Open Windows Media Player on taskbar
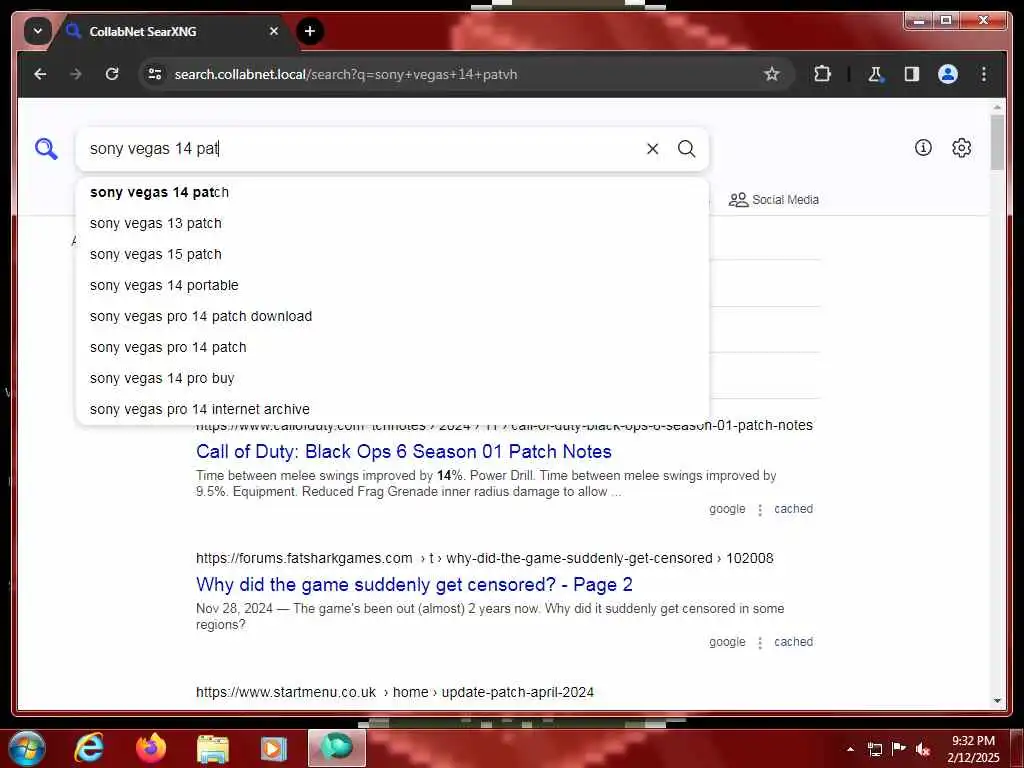This screenshot has width=1024, height=768. click(x=274, y=750)
